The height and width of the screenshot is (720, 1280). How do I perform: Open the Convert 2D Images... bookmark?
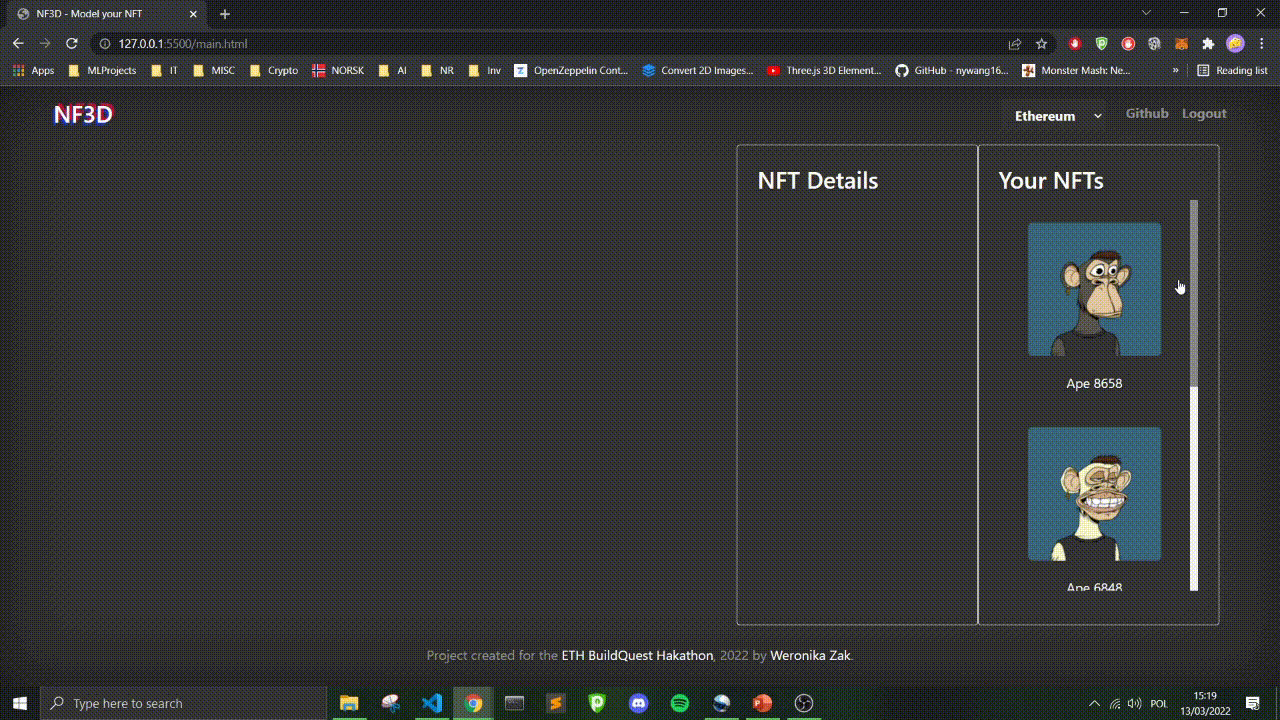click(x=698, y=71)
